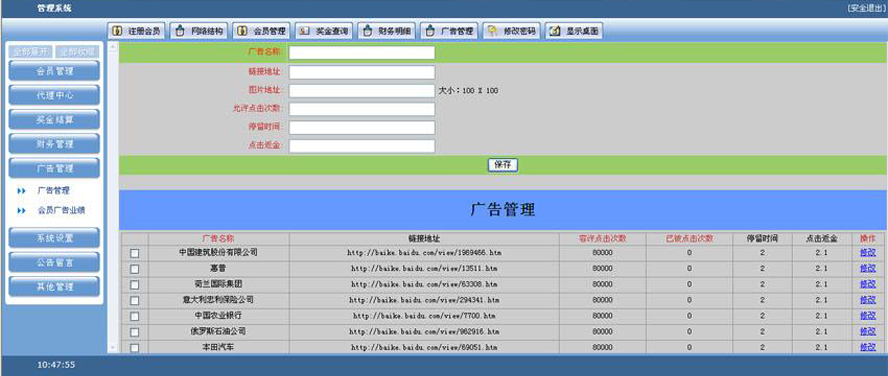888x376 pixels.
Task: Expand the 会员管理 sidebar section
Action: [54, 71]
